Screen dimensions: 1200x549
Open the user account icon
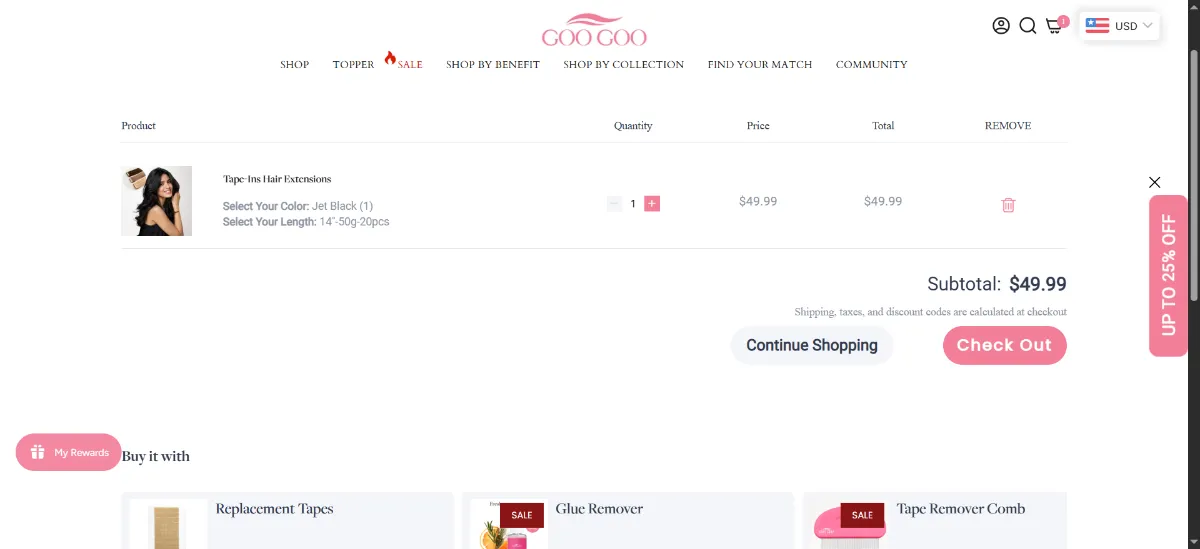point(1001,26)
